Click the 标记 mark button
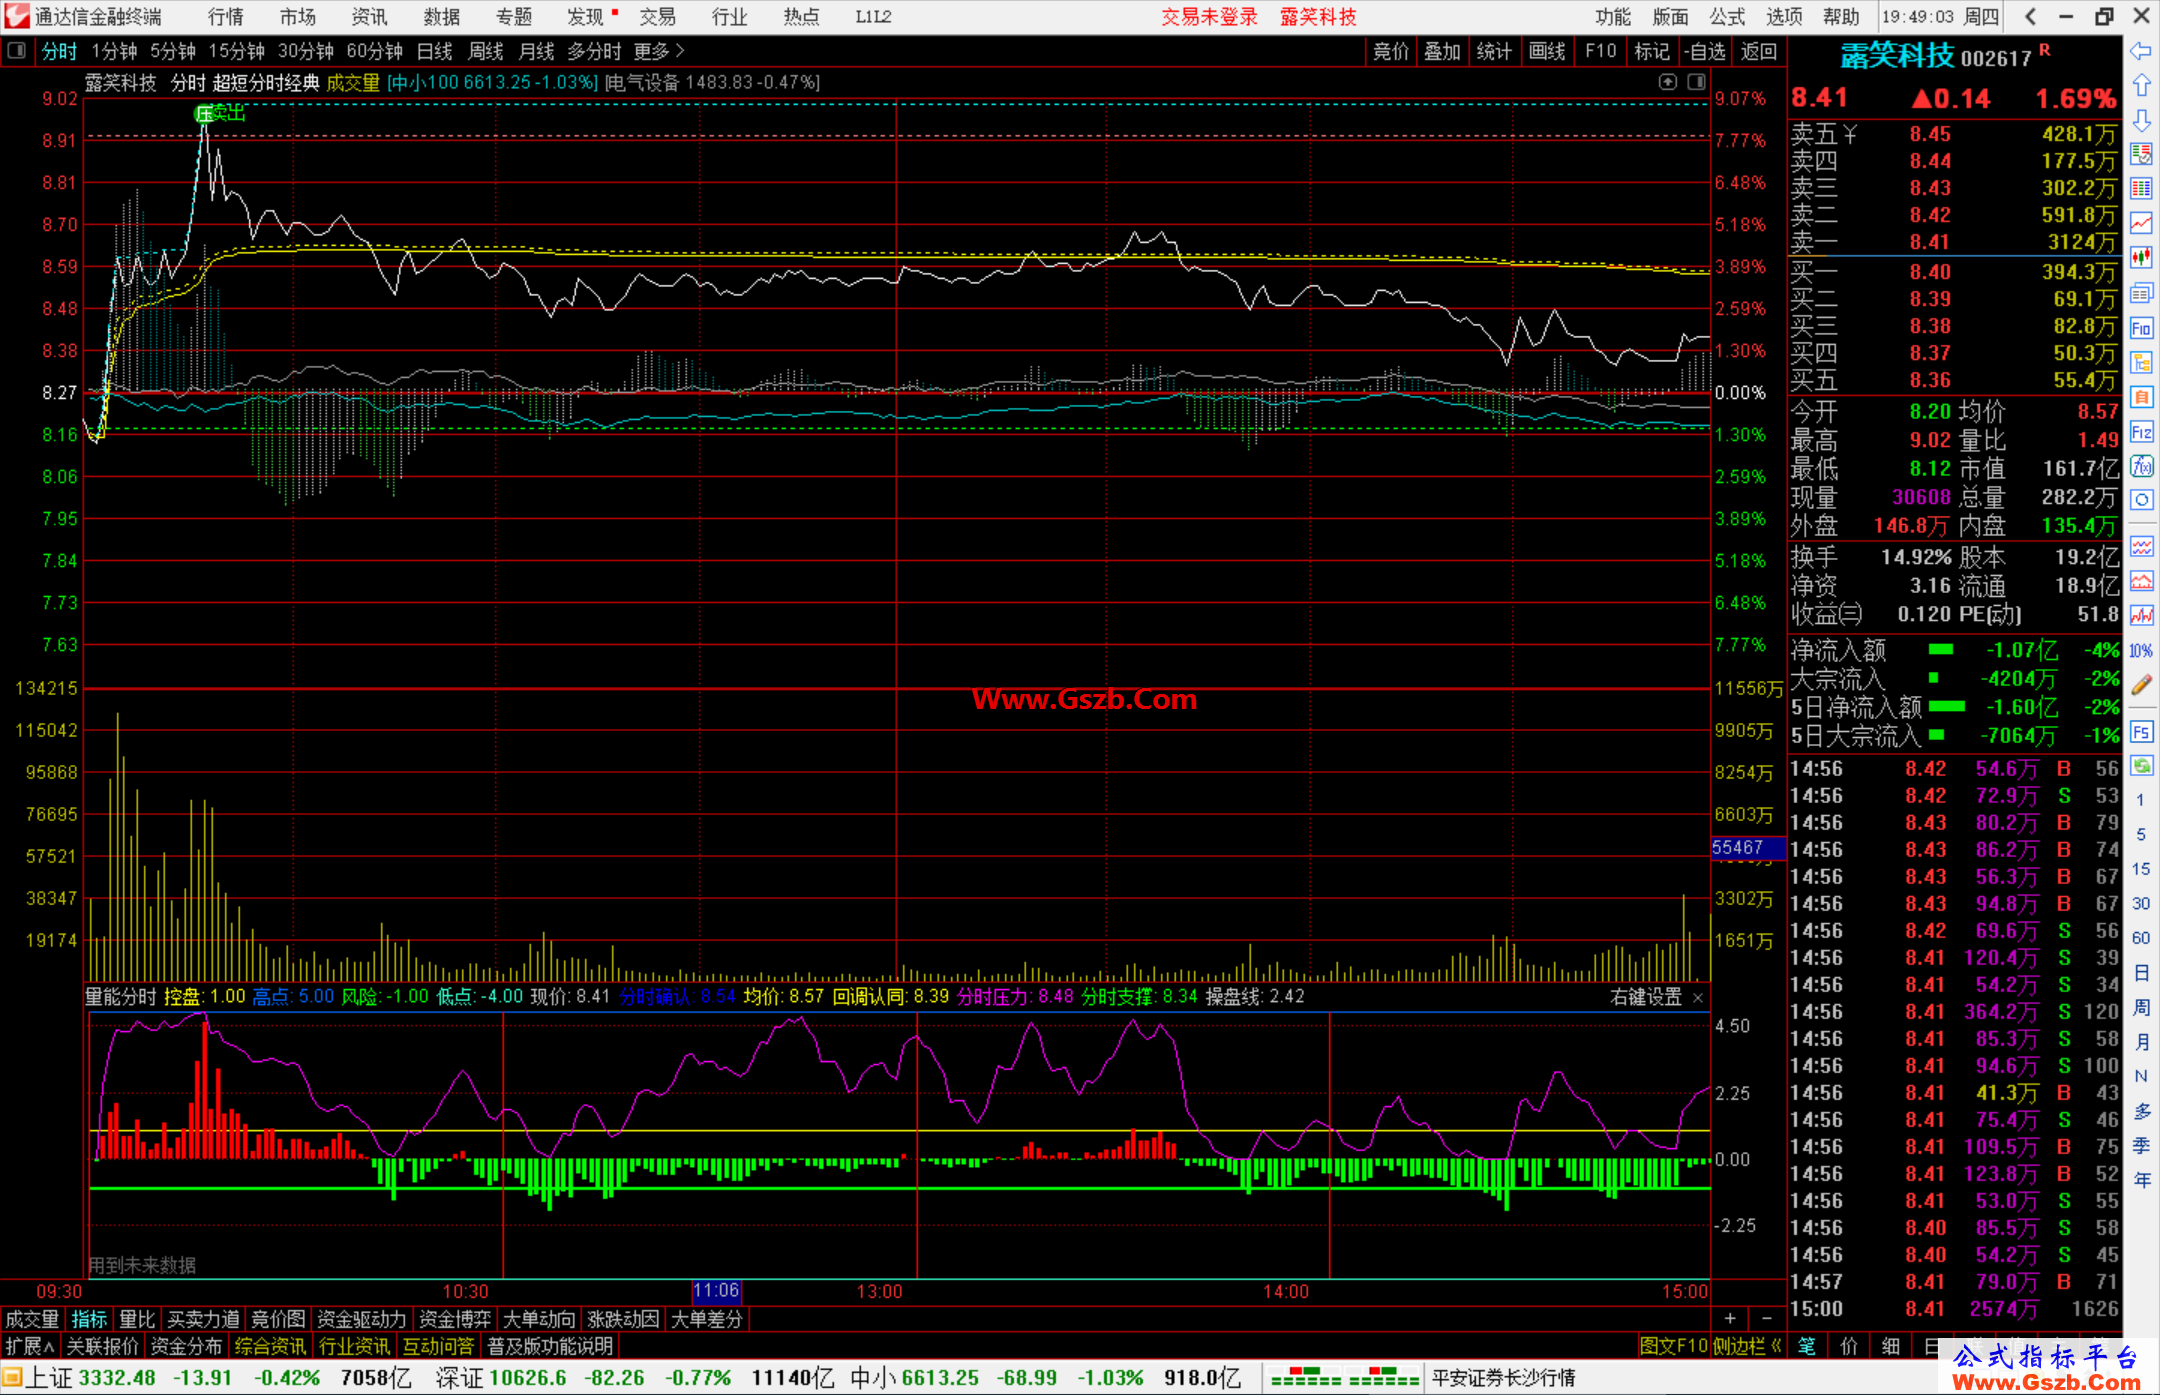This screenshot has height=1395, width=2160. (x=1652, y=51)
